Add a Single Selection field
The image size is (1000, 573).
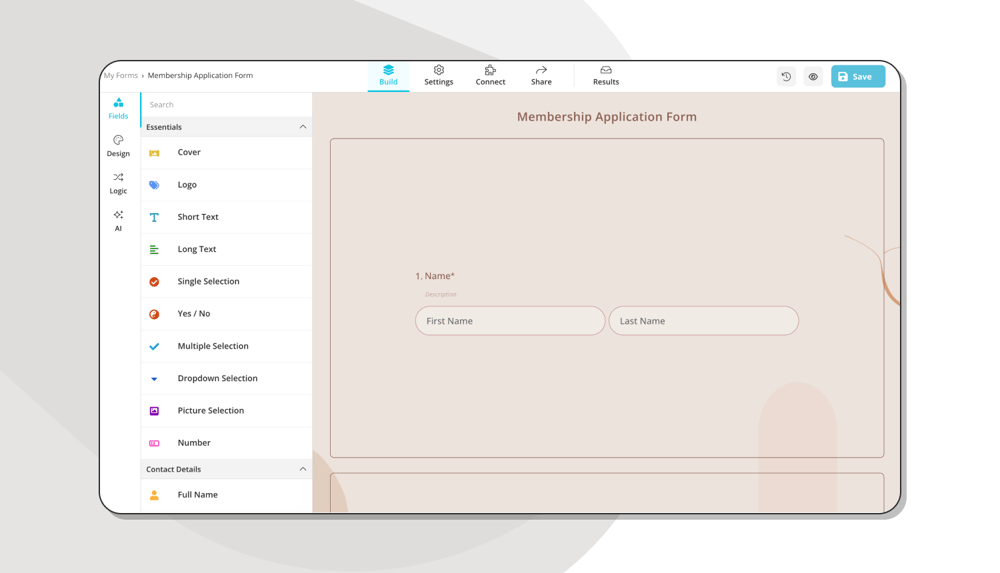(x=208, y=282)
